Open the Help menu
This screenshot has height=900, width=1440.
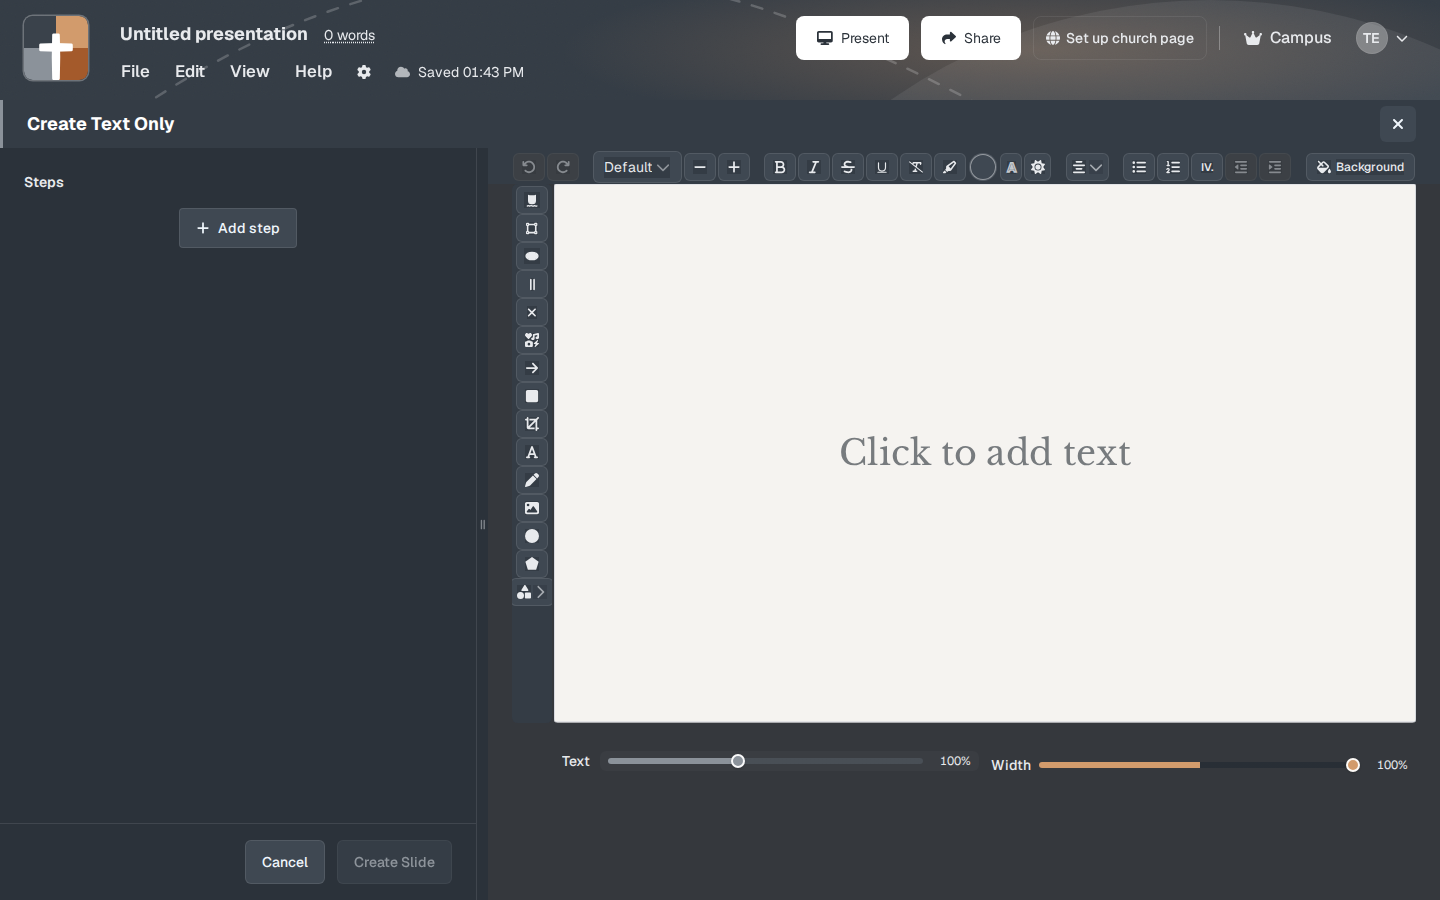(x=313, y=71)
